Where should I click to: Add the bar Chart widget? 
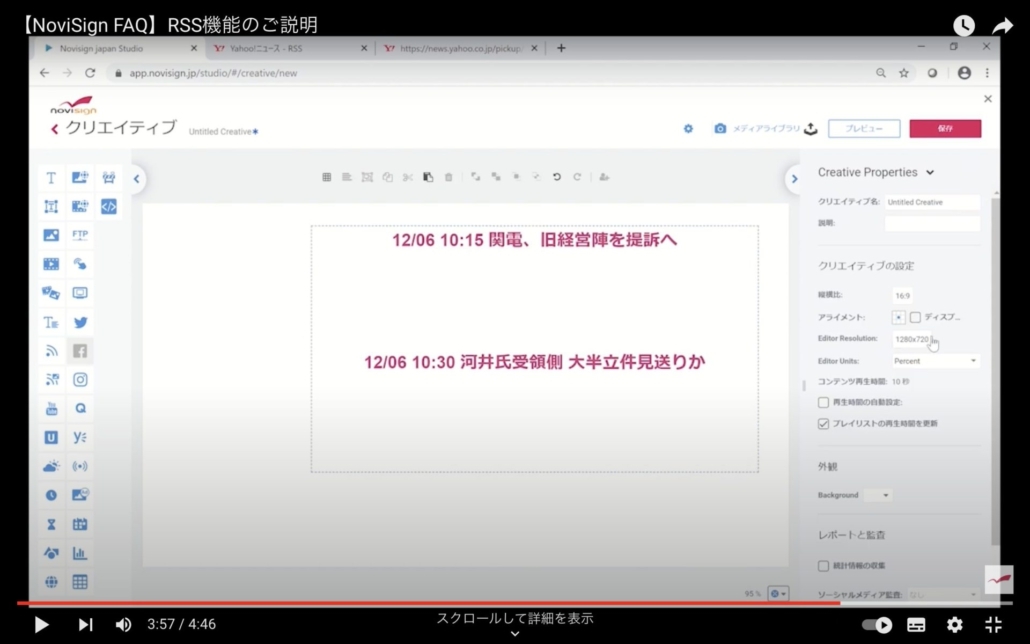(80, 553)
